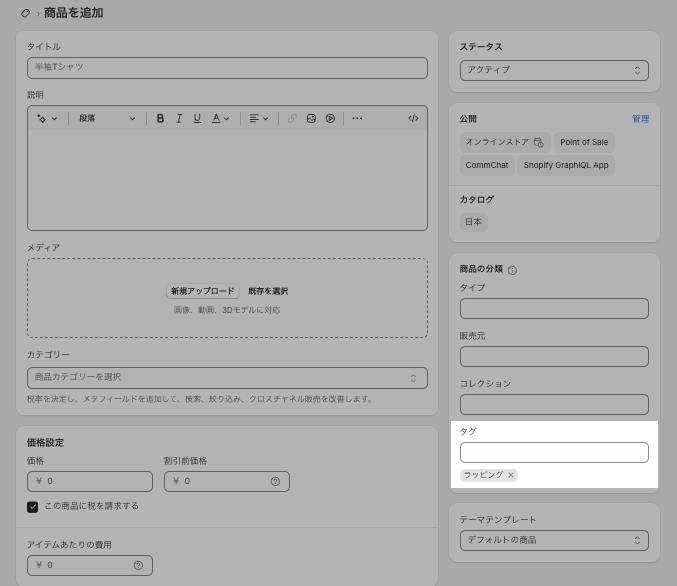Show help for 割引前価格
Image resolution: width=677 pixels, height=586 pixels.
point(275,481)
